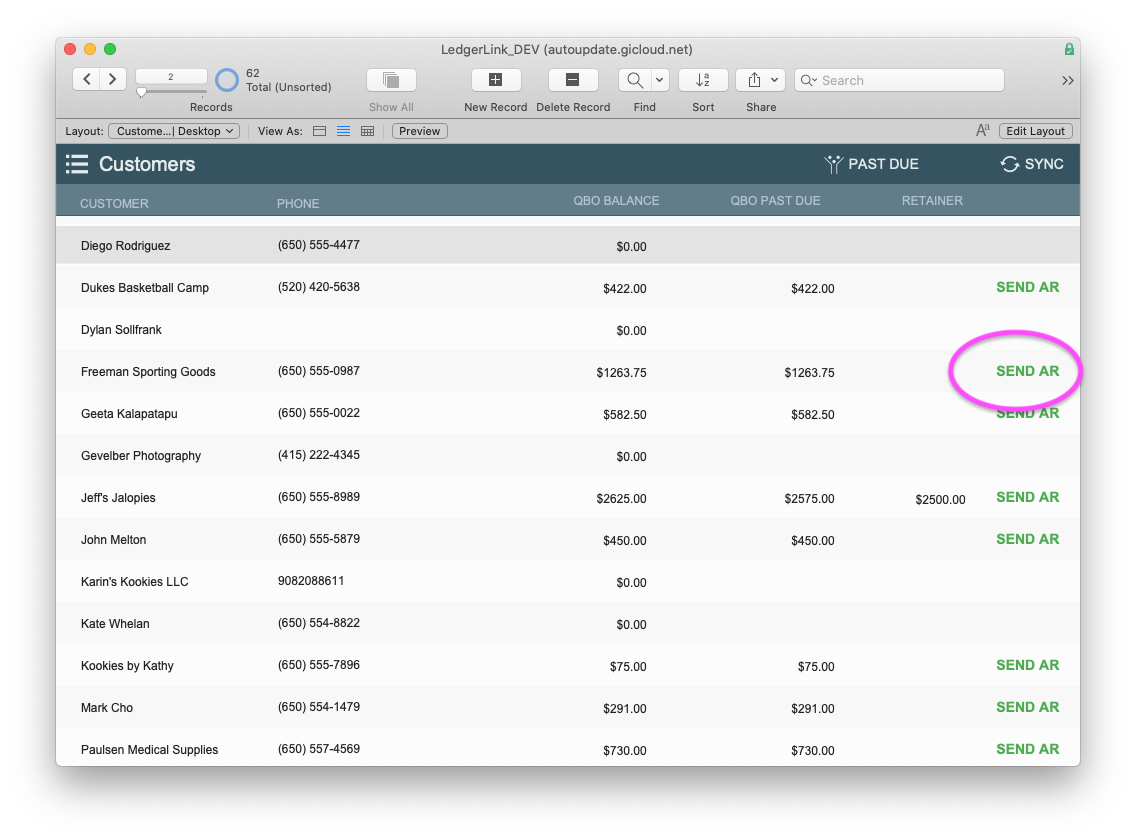Expand the Find options dropdown arrow
1136x840 pixels.
[x=660, y=80]
